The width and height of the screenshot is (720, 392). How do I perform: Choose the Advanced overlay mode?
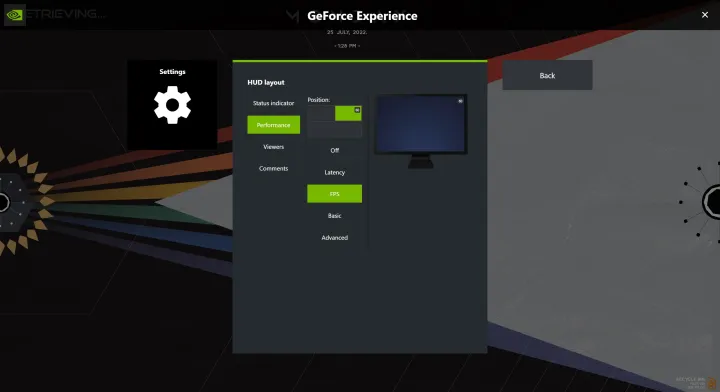click(334, 237)
